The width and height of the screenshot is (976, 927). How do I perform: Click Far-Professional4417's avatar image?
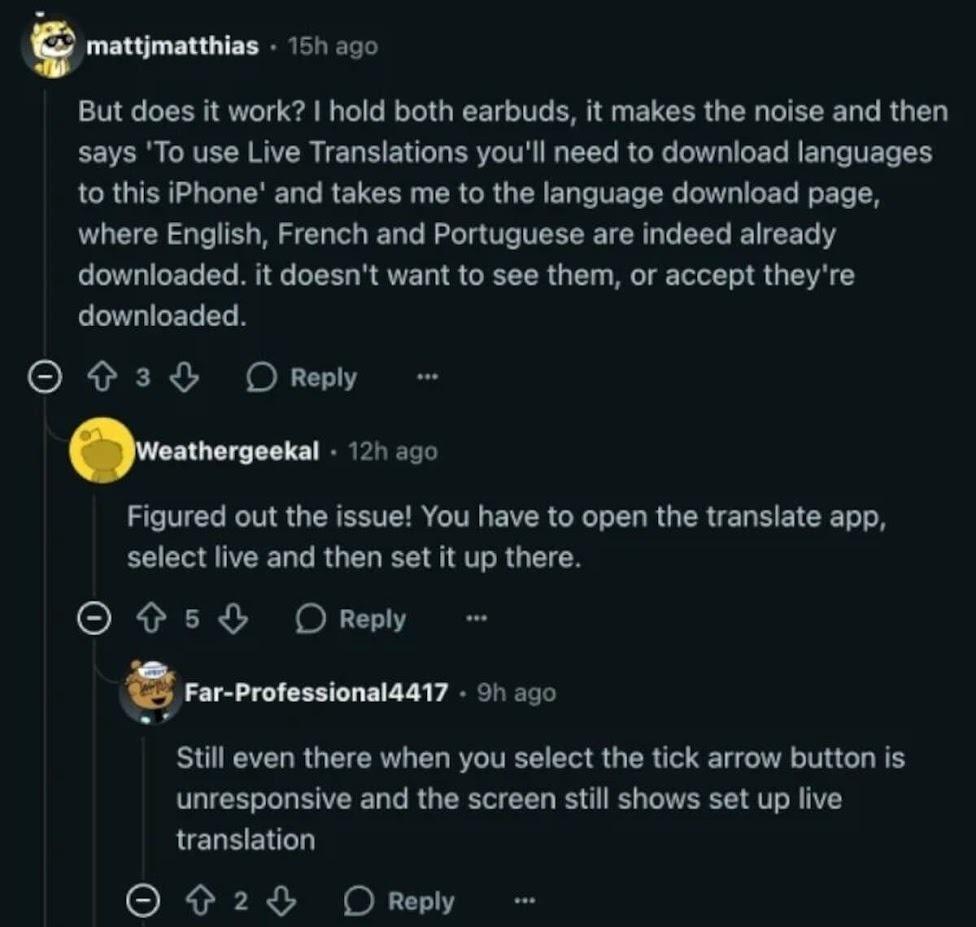tap(149, 692)
